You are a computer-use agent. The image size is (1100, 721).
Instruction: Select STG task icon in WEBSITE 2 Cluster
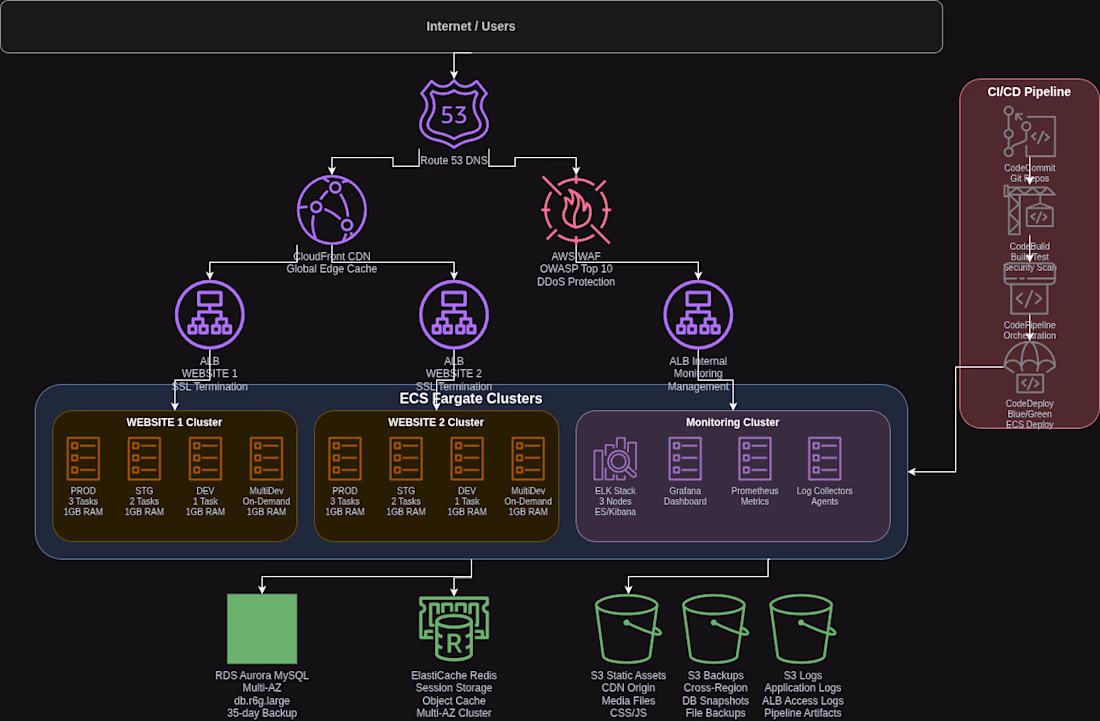click(x=405, y=459)
